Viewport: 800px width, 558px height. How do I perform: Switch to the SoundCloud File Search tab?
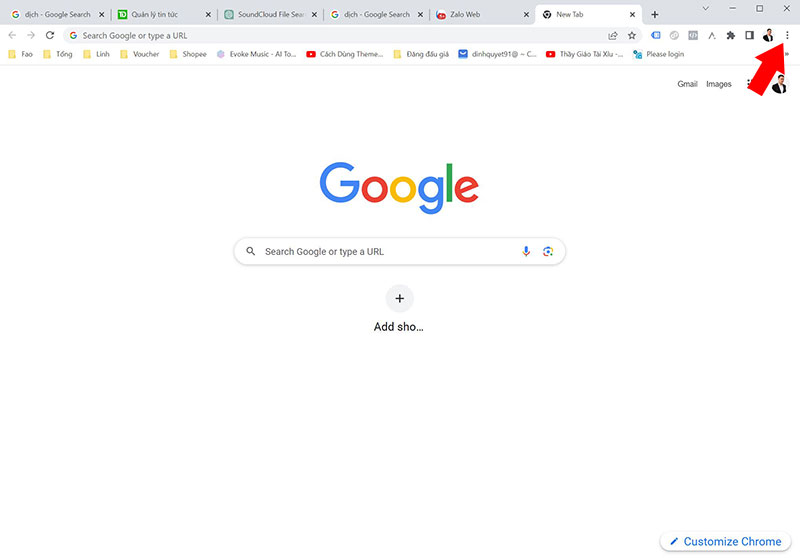pyautogui.click(x=270, y=14)
